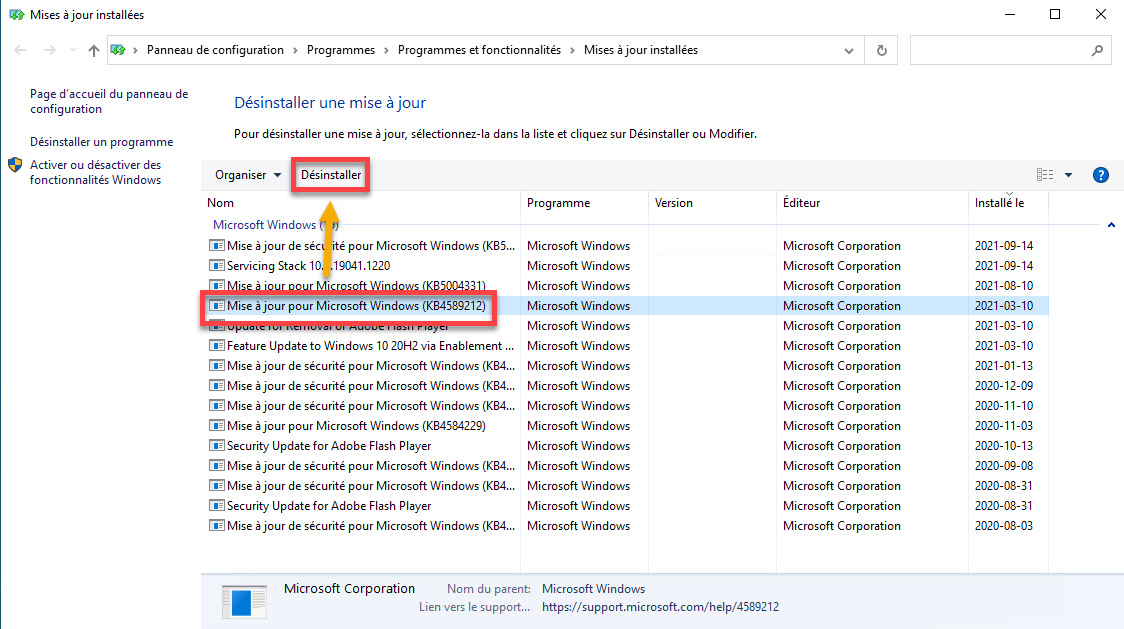Click the shield icon beside Windows features link
Screen dimensions: 1124x629
[15, 165]
